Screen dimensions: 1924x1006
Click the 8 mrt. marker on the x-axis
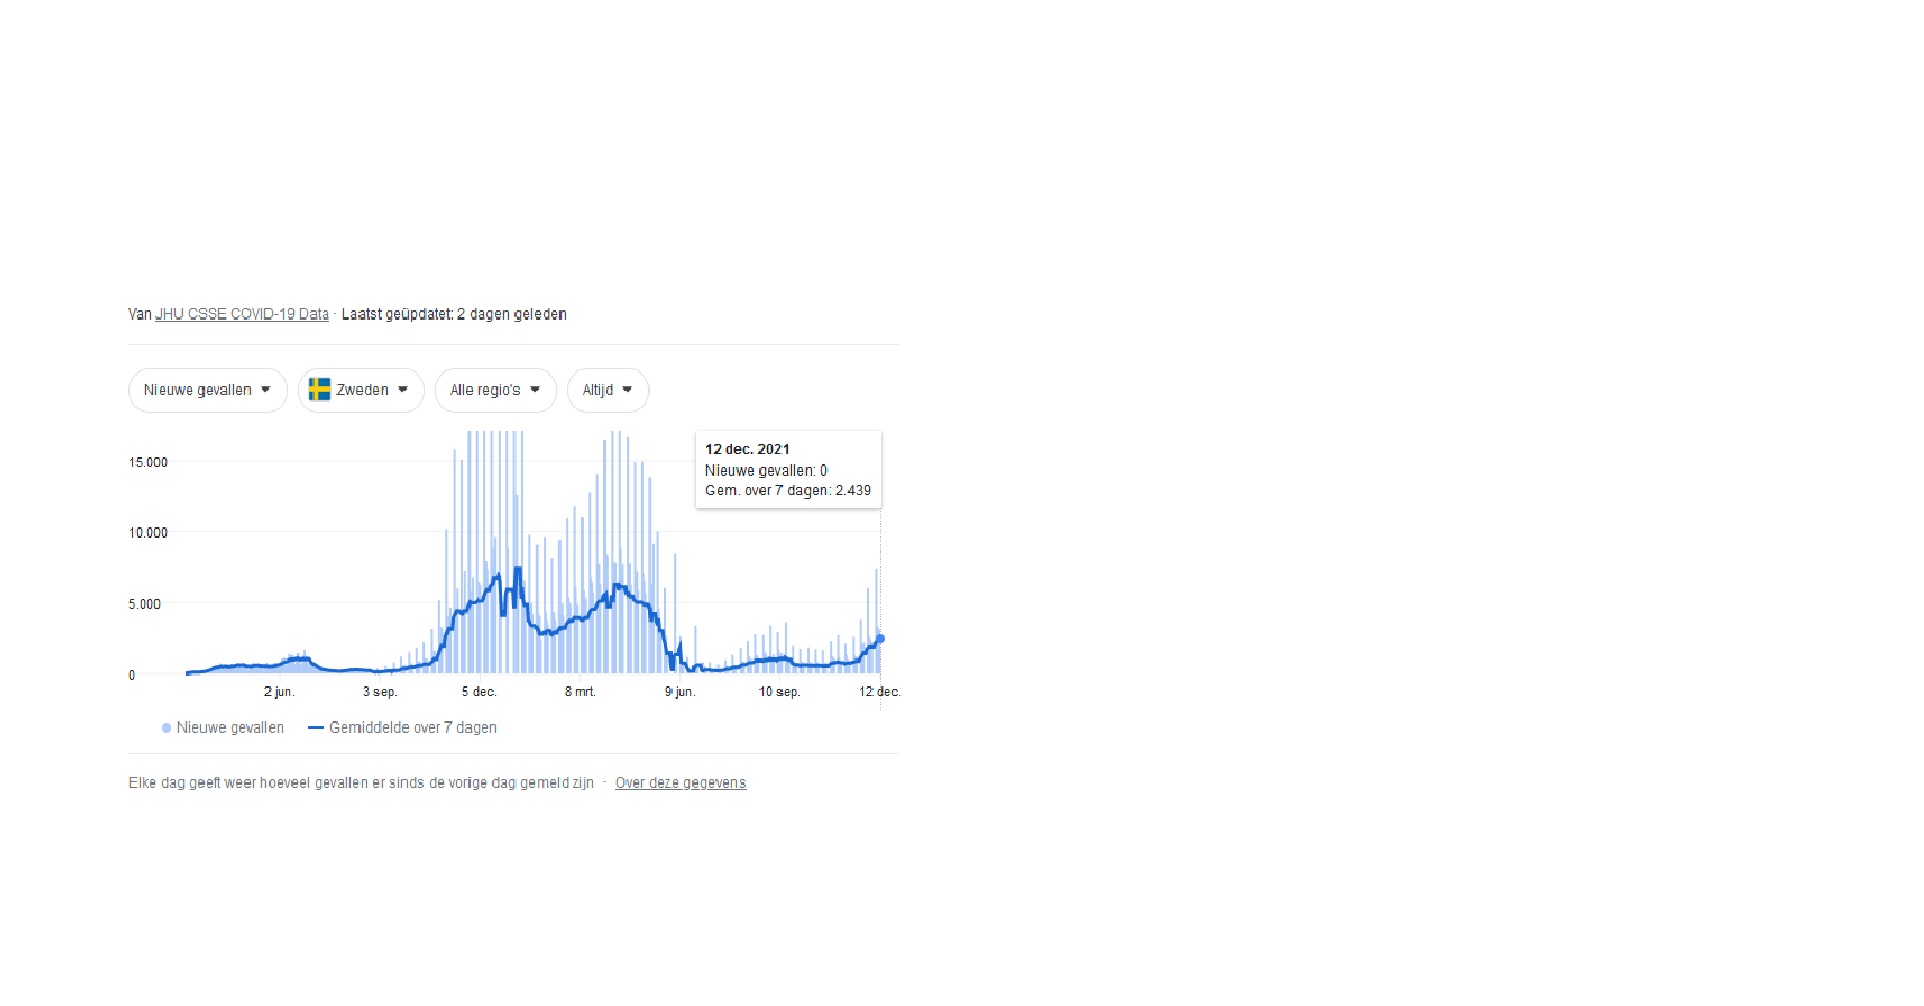tap(580, 692)
